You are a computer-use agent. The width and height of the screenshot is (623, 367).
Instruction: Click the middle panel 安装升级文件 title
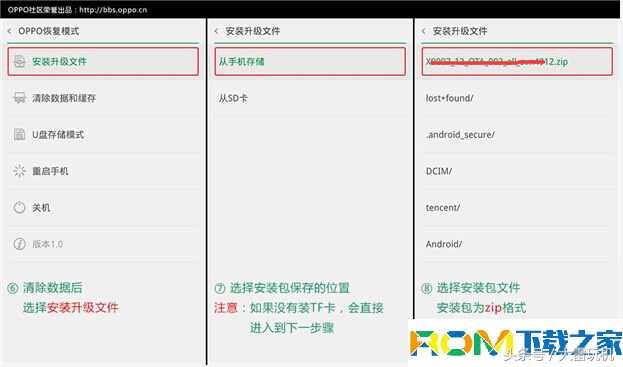[x=253, y=31]
